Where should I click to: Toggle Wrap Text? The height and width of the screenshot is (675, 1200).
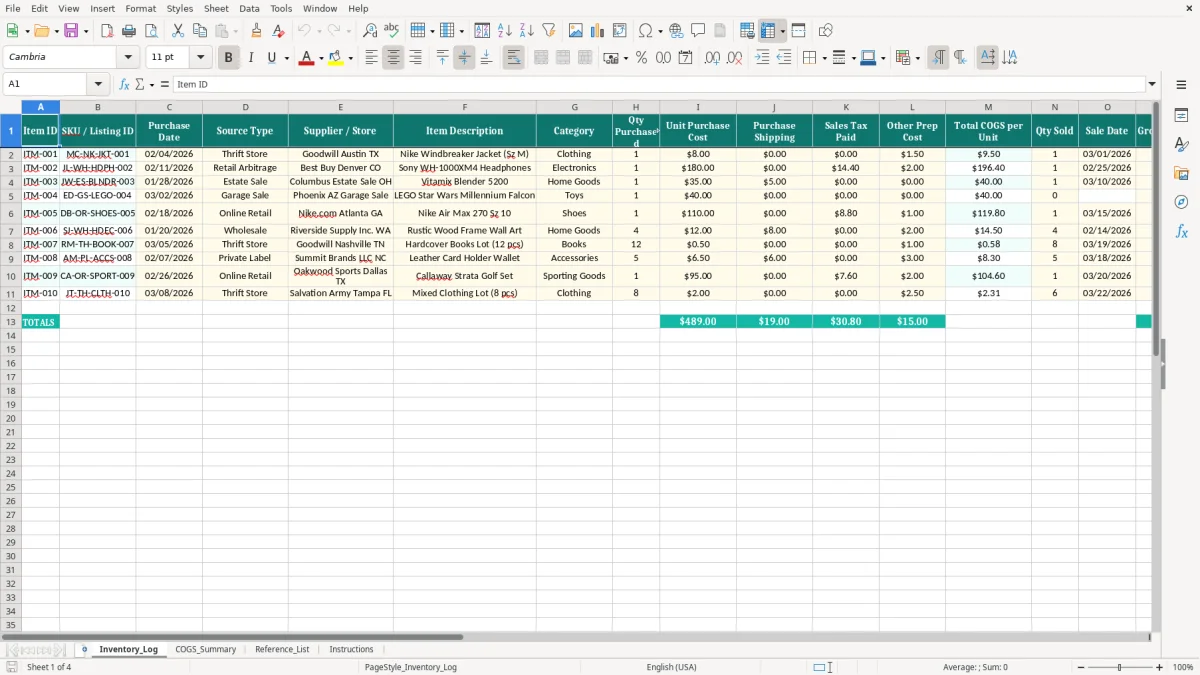click(513, 58)
